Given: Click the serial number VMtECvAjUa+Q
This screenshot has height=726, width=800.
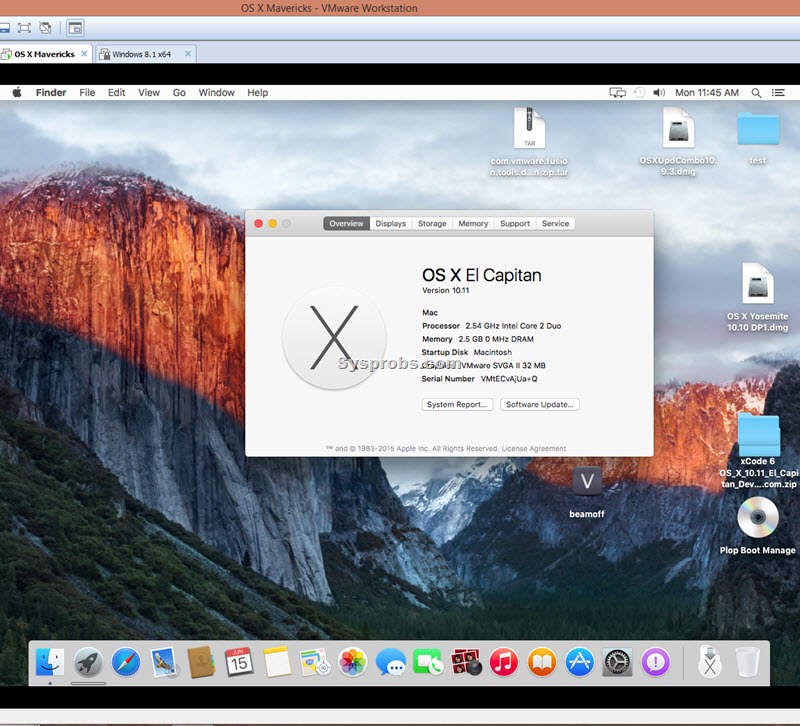Looking at the screenshot, I should pos(509,379).
